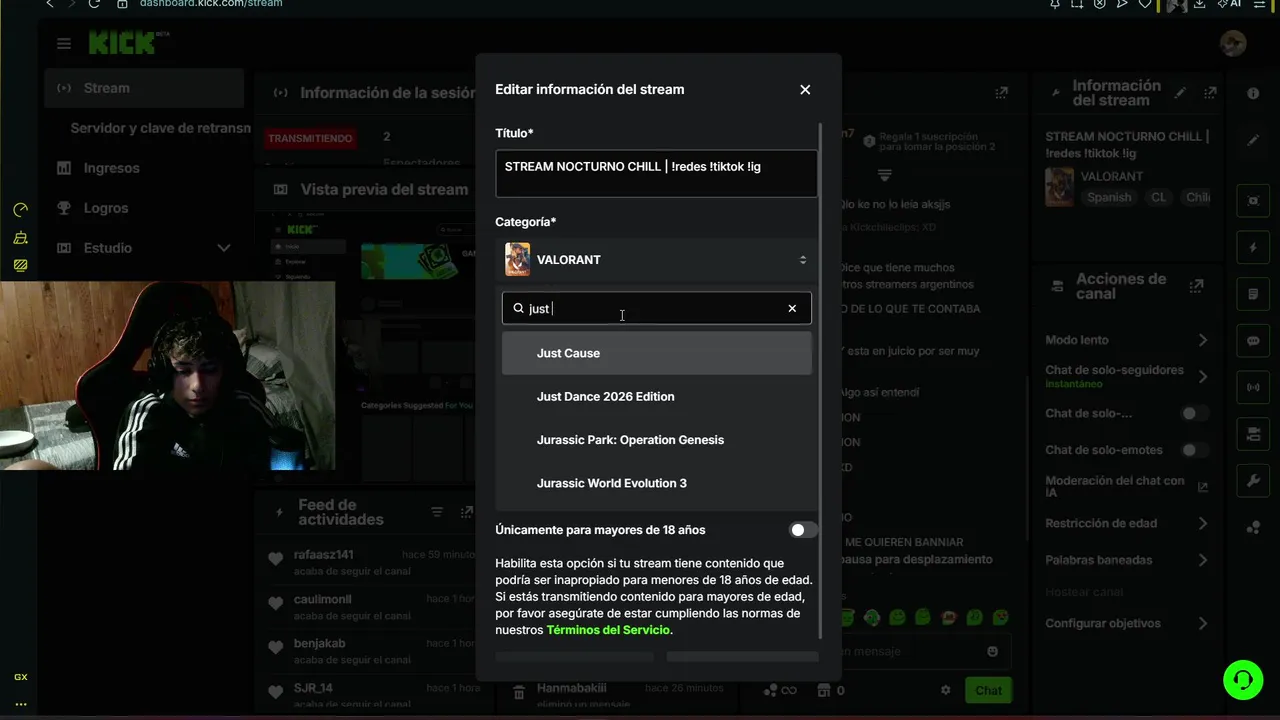Select Jurassic Park: Operation Genesis category
This screenshot has width=1280, height=720.
coord(656,440)
